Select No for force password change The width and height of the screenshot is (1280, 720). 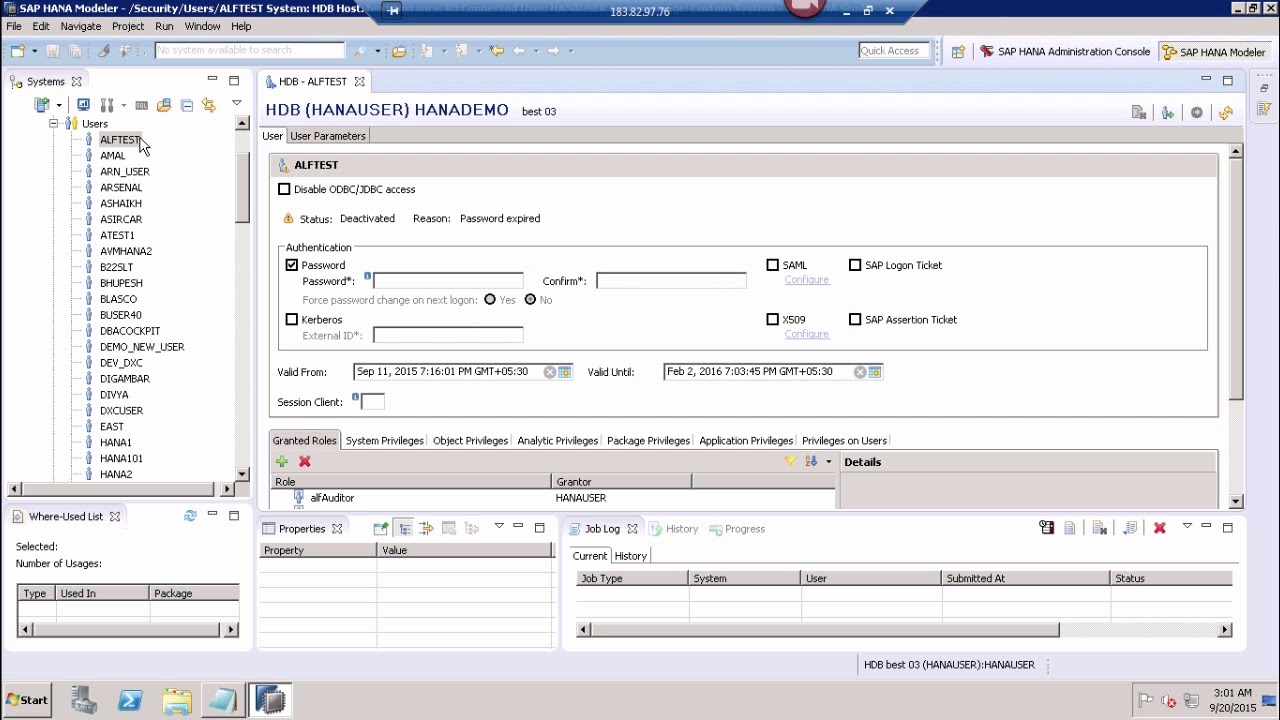point(530,300)
